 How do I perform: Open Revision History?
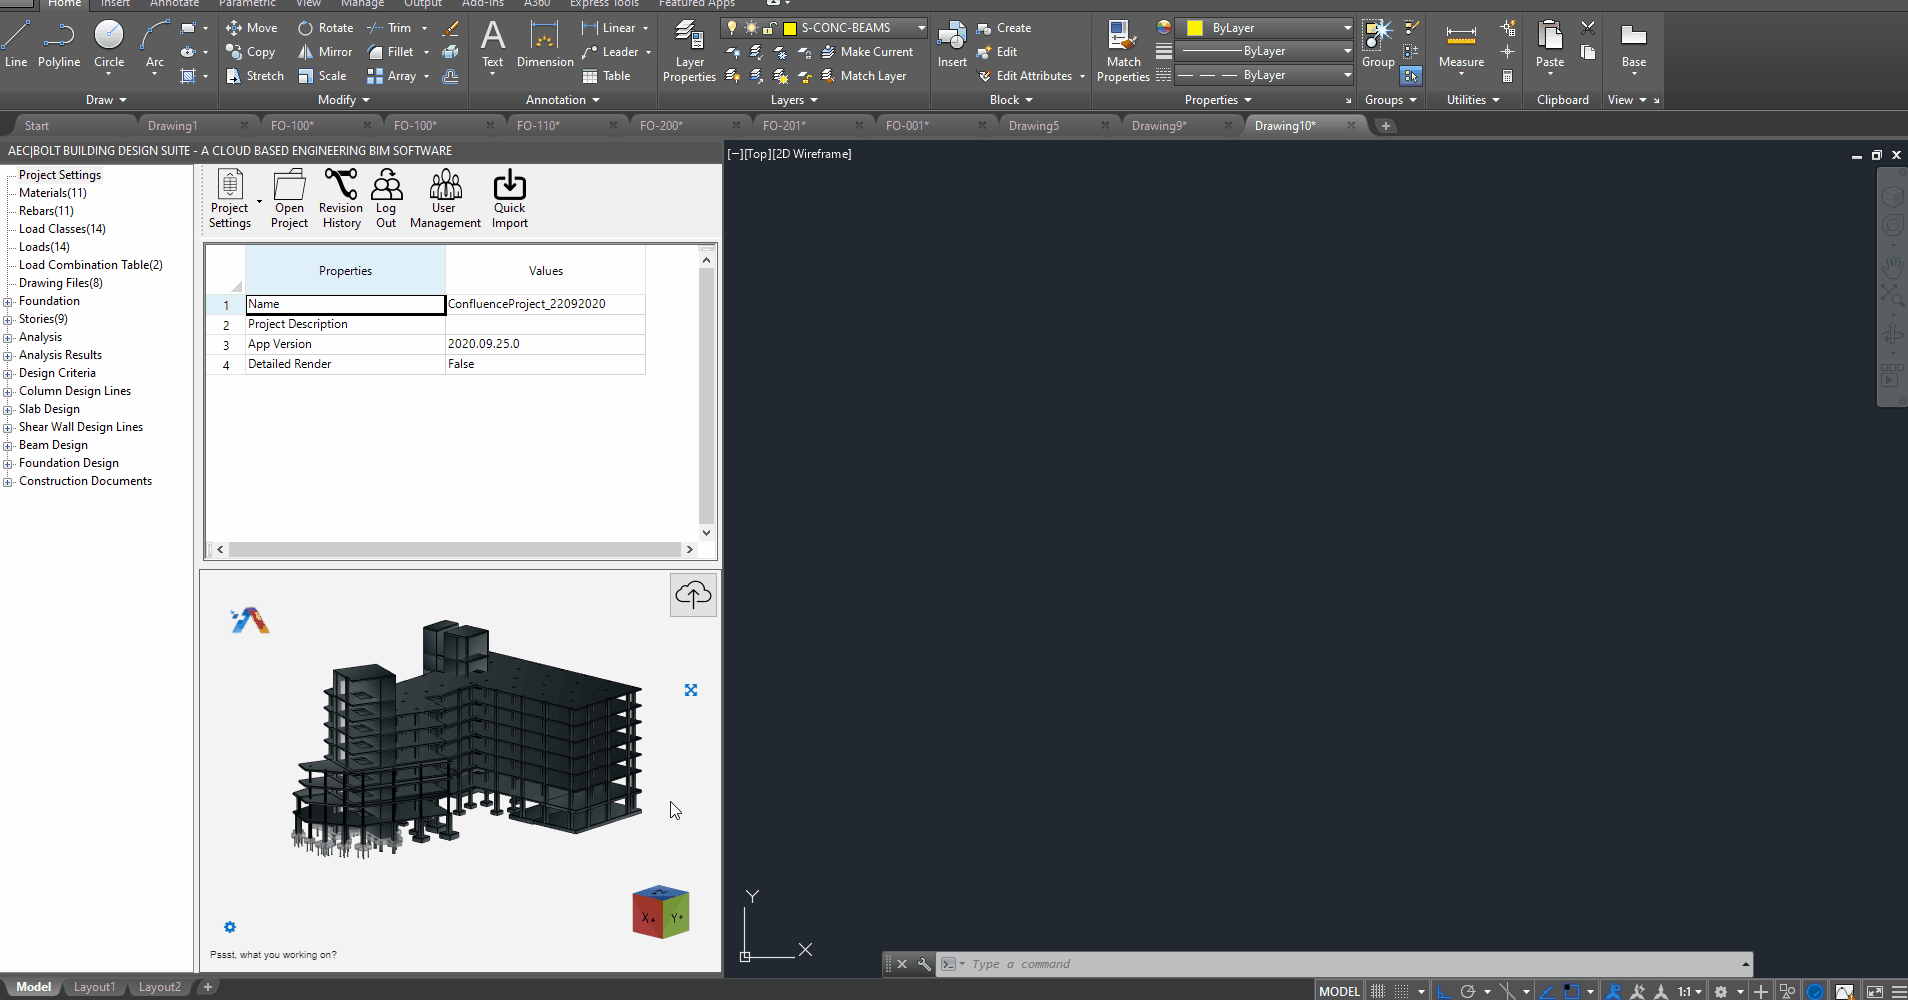(341, 198)
